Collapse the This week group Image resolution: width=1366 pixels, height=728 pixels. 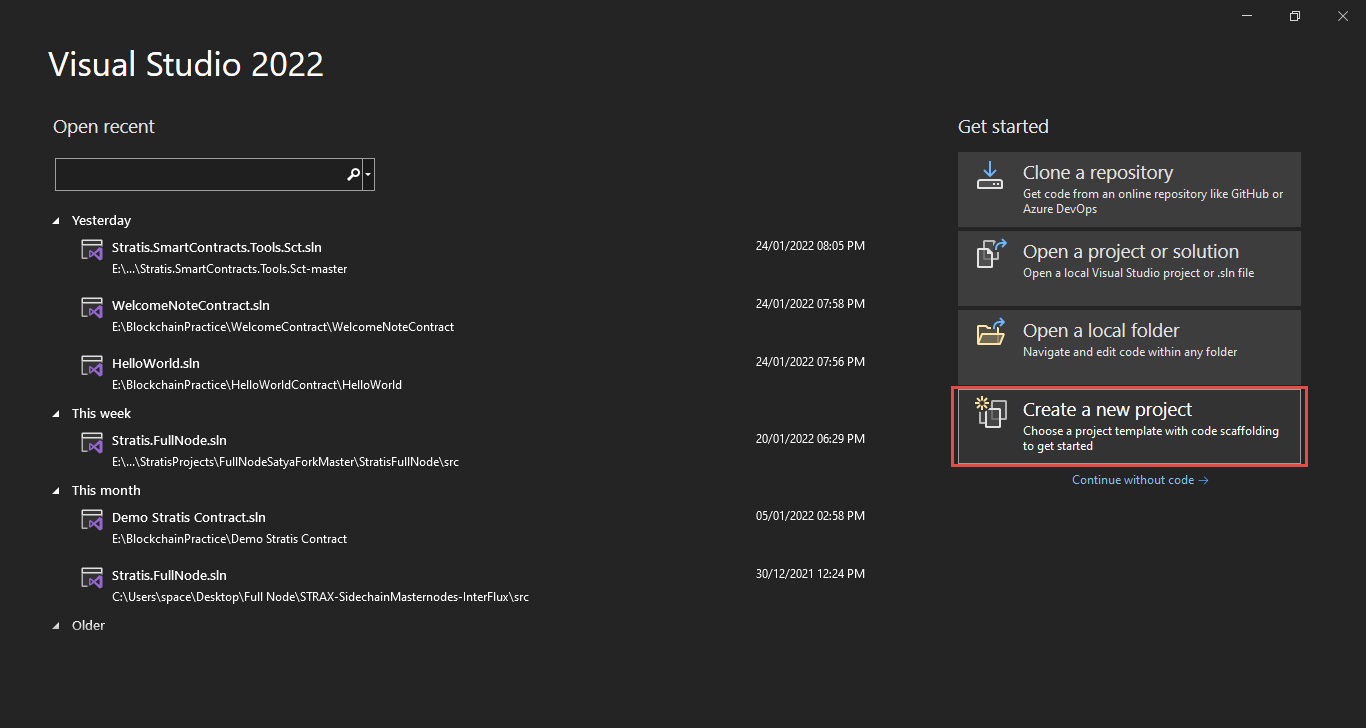[57, 413]
